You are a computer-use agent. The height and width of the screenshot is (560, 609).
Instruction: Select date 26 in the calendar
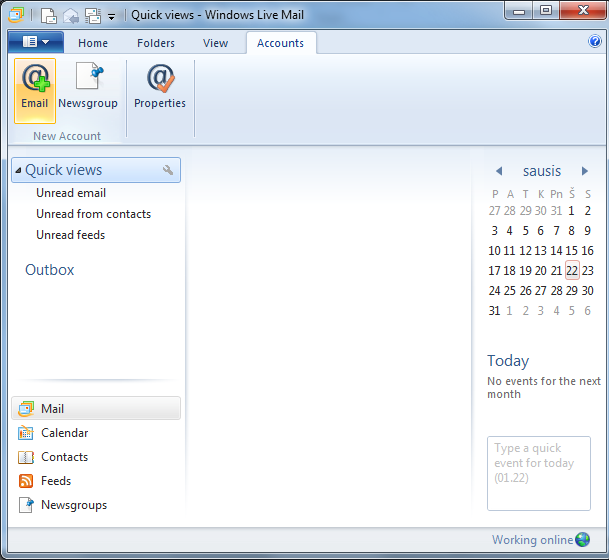(x=525, y=290)
